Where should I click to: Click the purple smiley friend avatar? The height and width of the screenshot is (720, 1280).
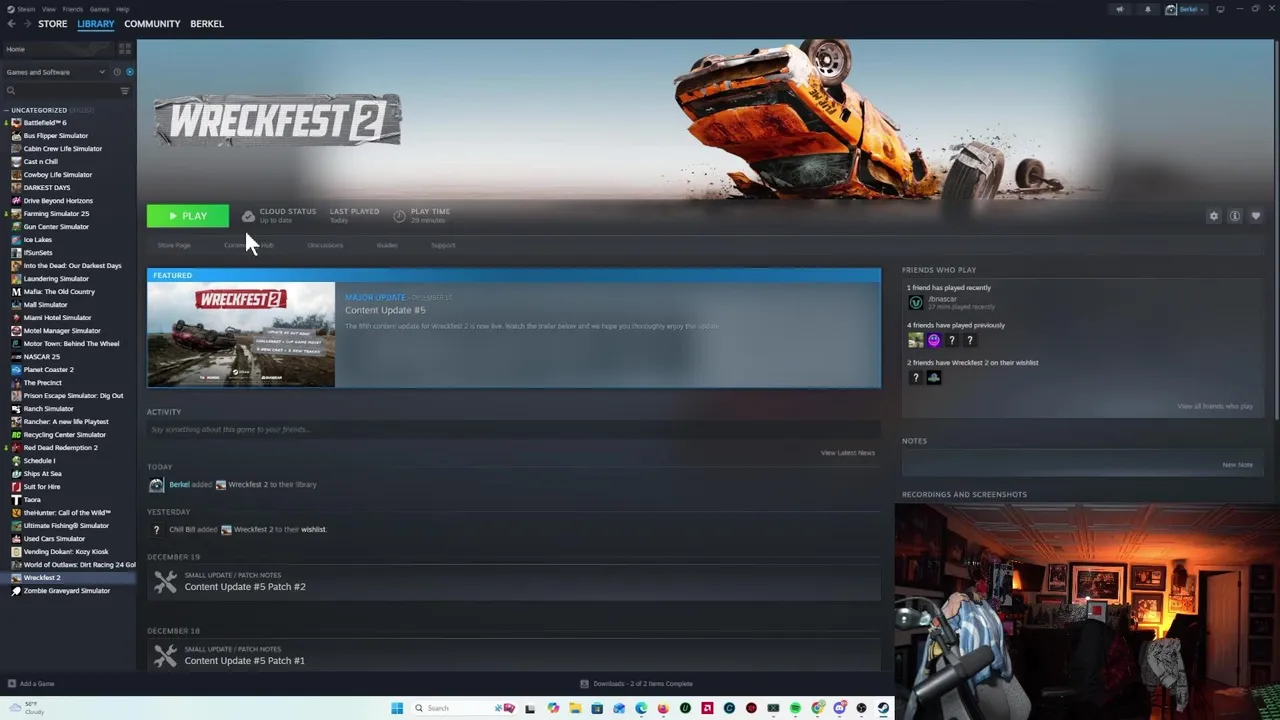pyautogui.click(x=934, y=340)
